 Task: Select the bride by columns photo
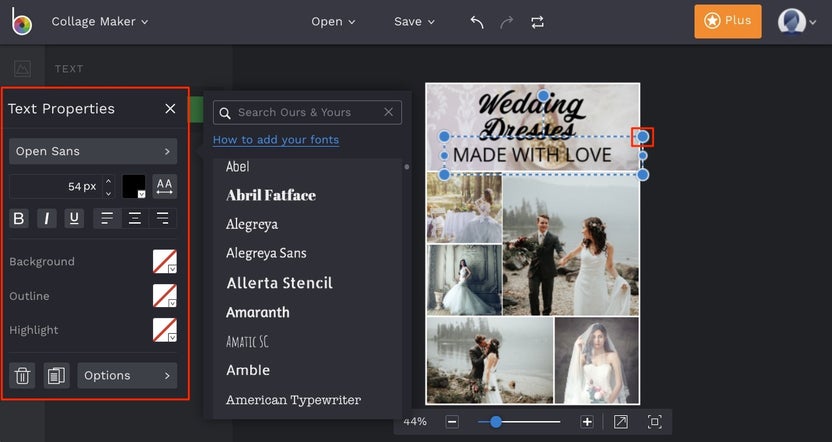pos(464,280)
